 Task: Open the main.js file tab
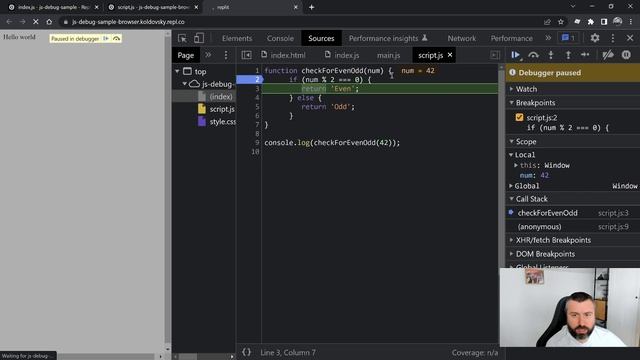coord(388,55)
